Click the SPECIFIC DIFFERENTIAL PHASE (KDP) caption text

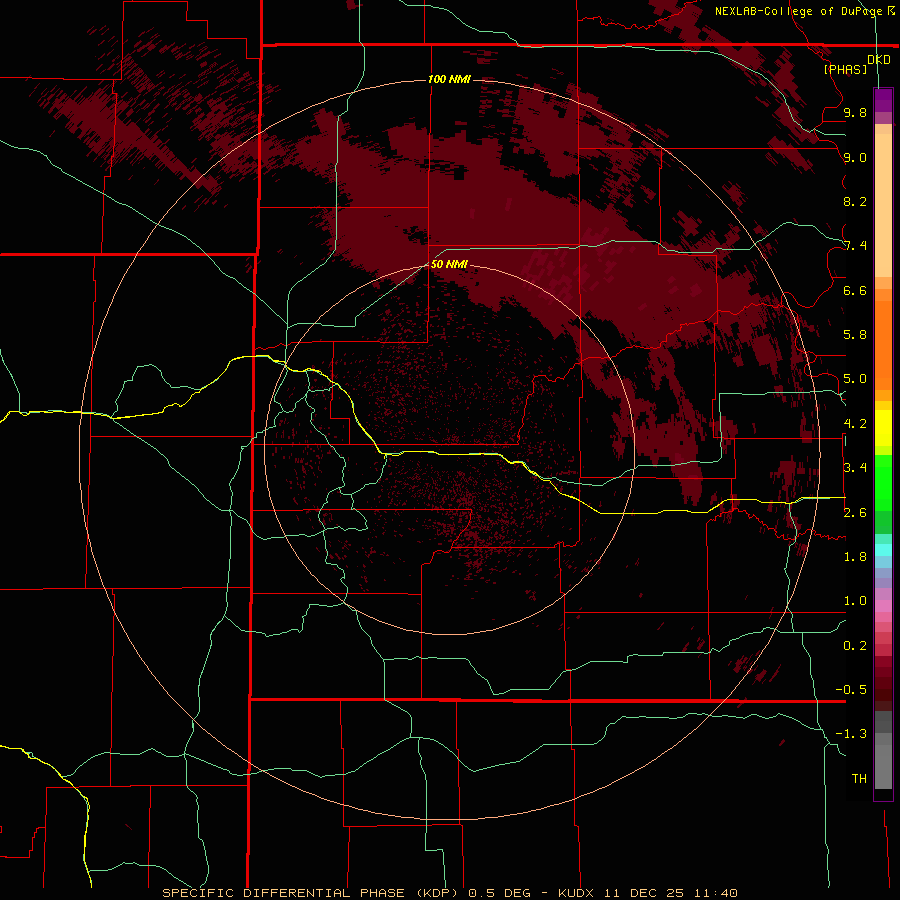click(x=311, y=893)
